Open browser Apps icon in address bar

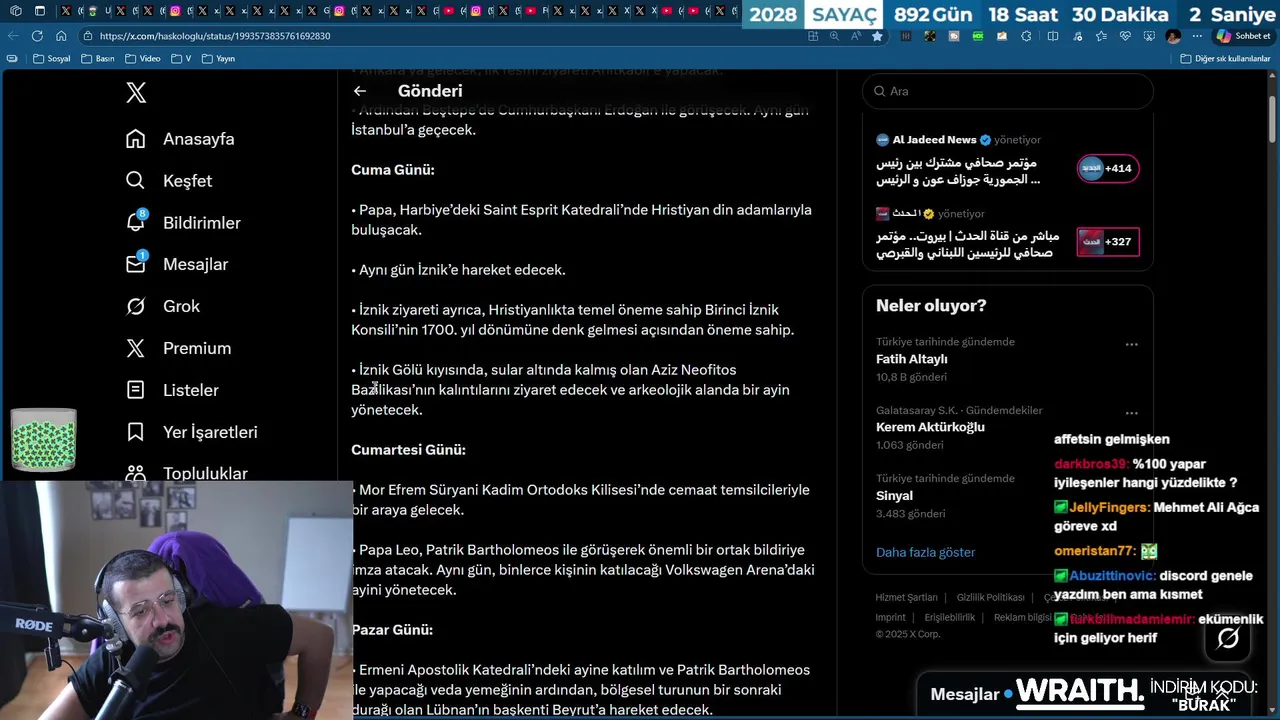[x=813, y=36]
